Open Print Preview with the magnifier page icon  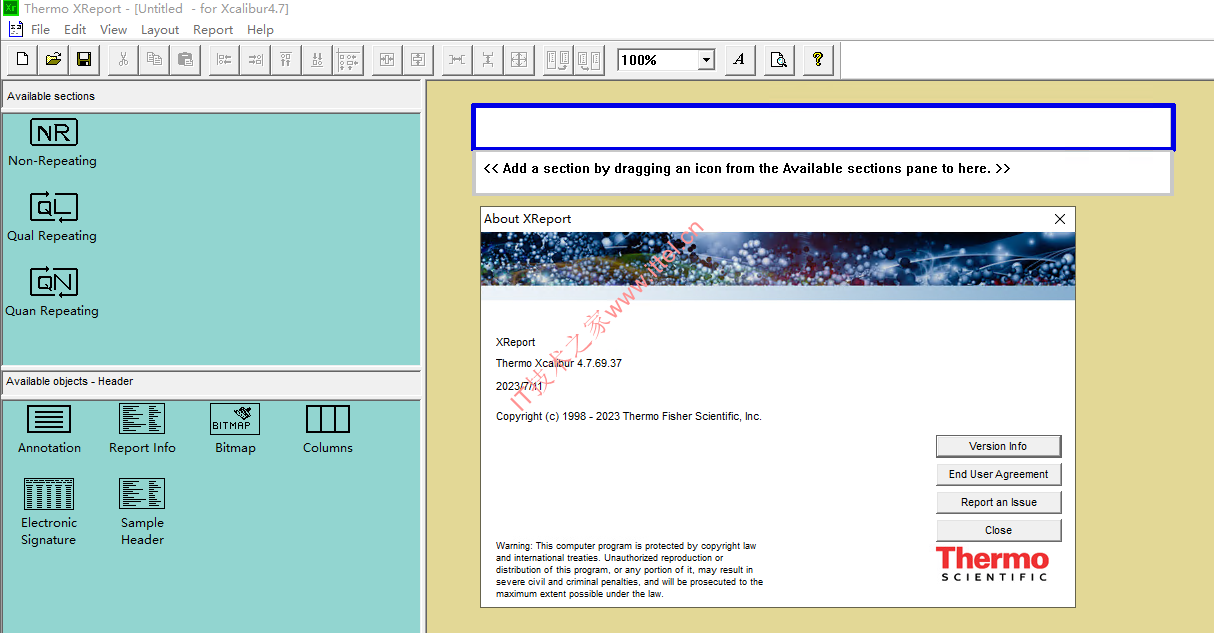pyautogui.click(x=778, y=60)
